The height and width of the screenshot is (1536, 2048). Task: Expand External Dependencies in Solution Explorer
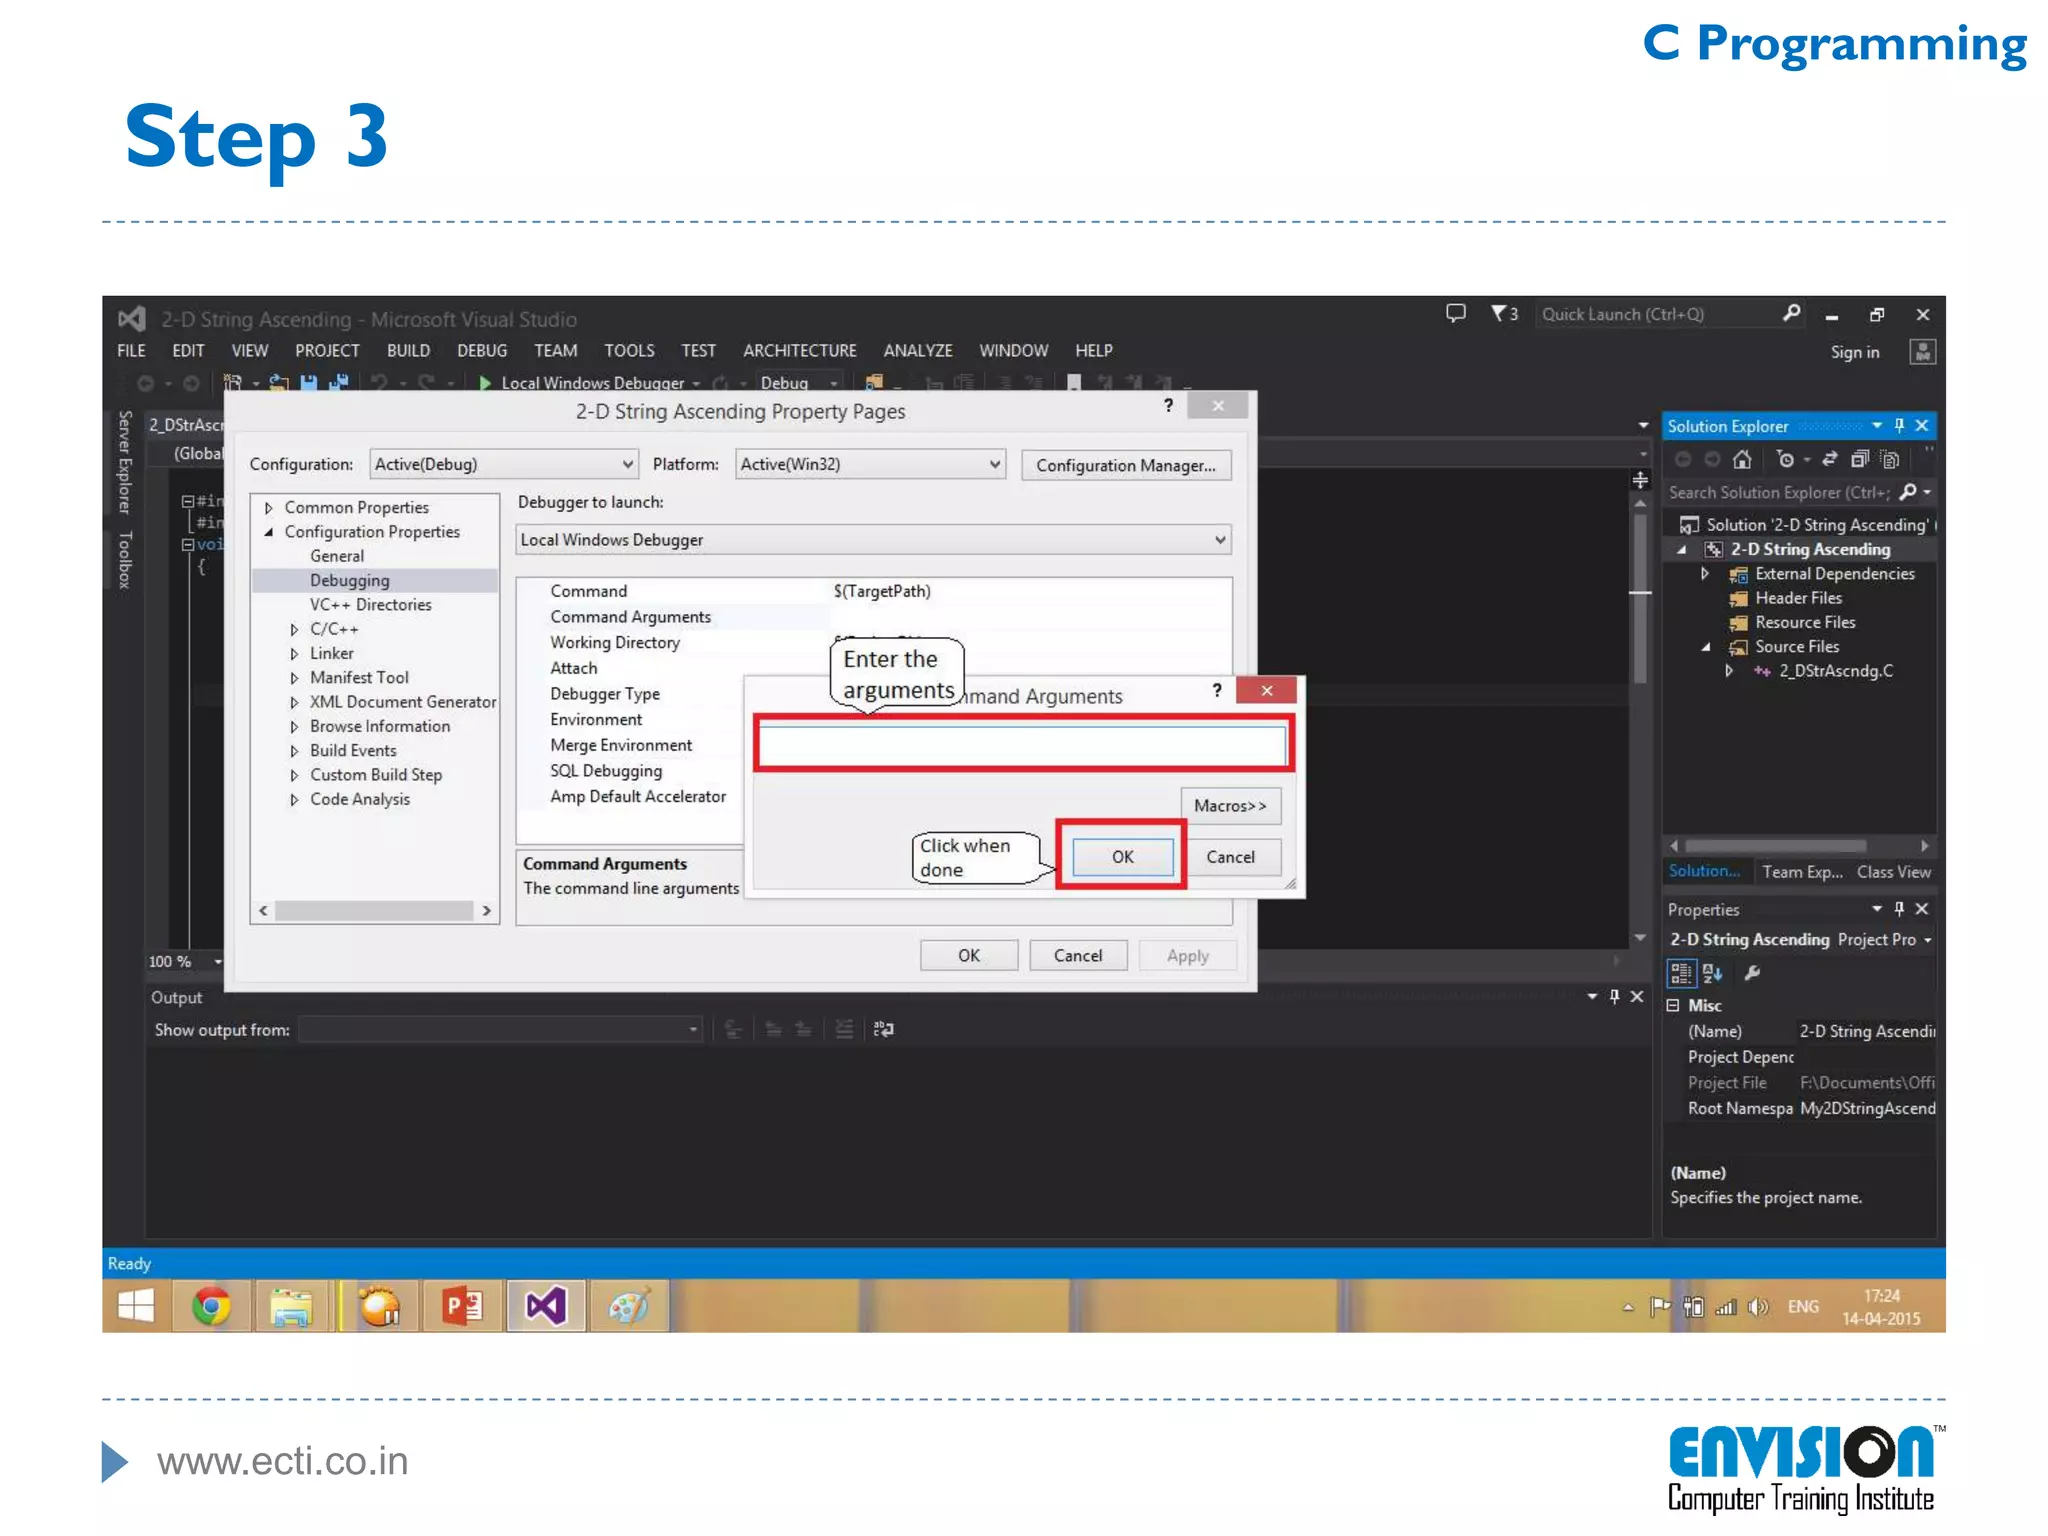coord(1705,574)
